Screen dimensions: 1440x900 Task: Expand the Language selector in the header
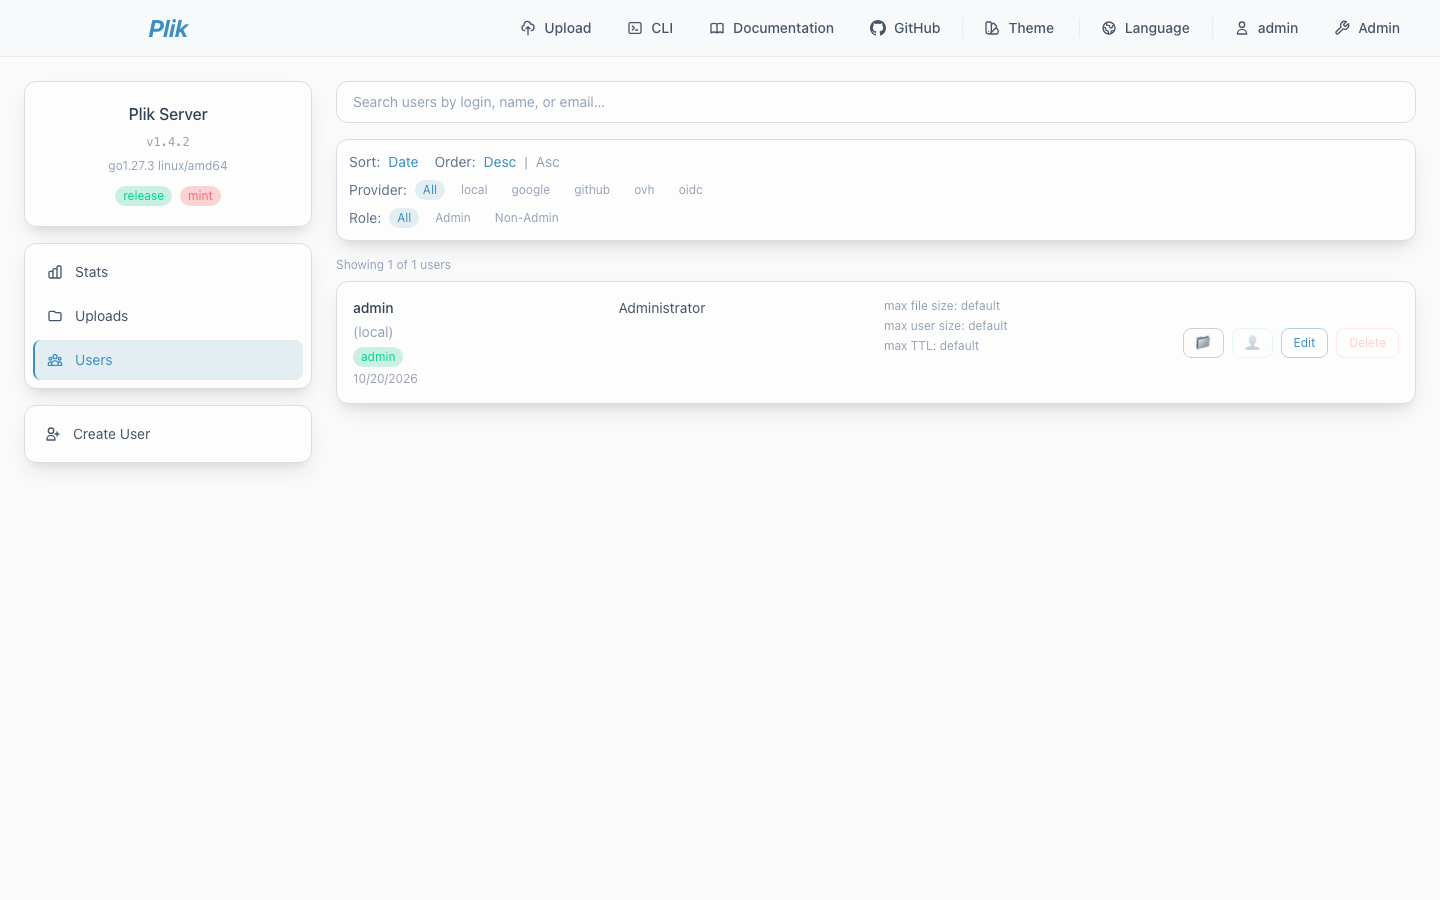[1146, 28]
